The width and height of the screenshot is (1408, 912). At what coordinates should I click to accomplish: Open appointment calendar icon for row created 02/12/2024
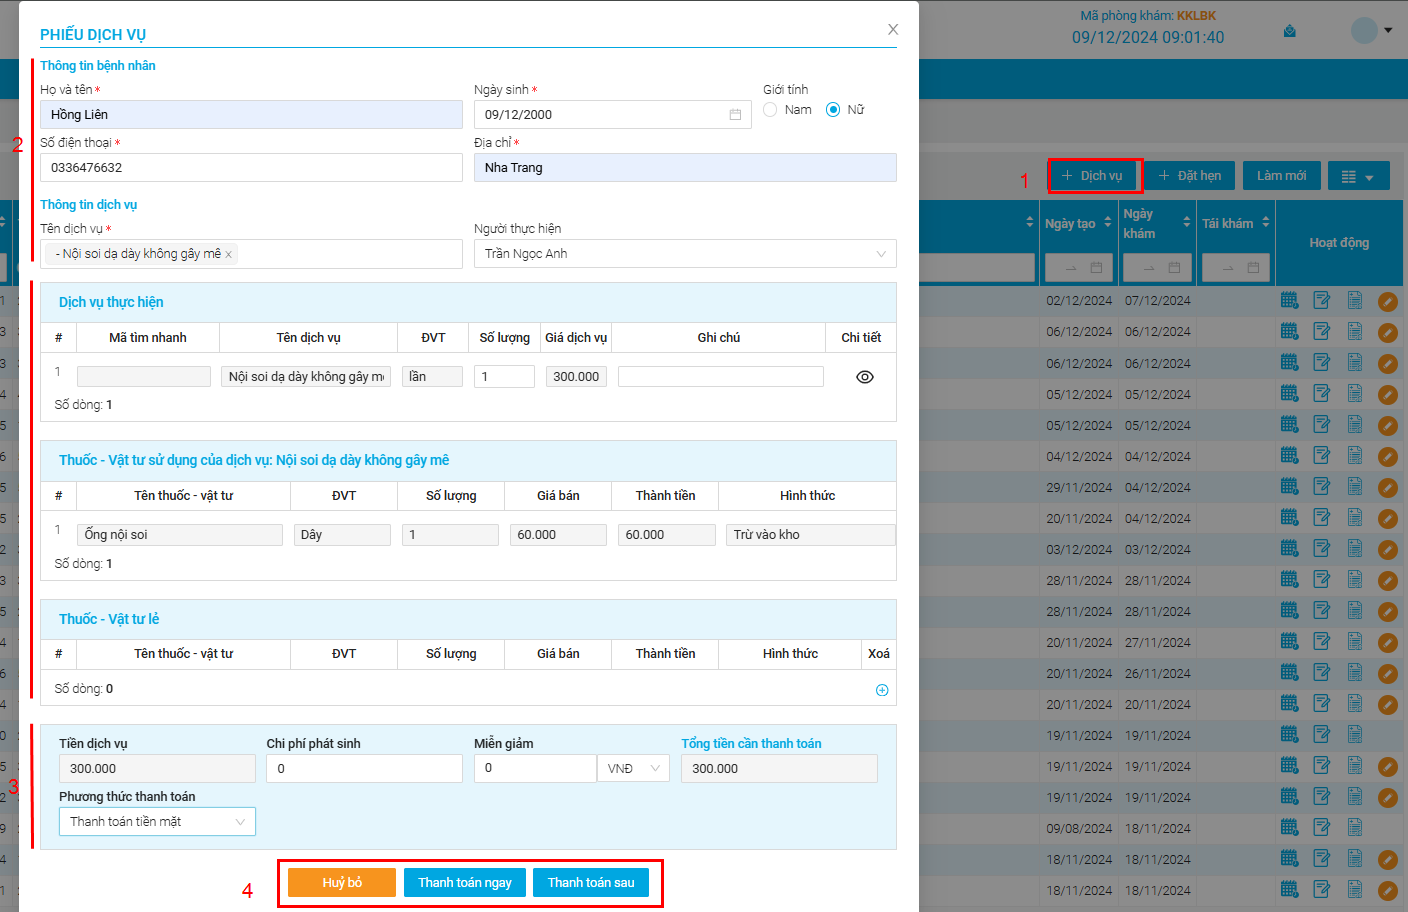tap(1290, 300)
